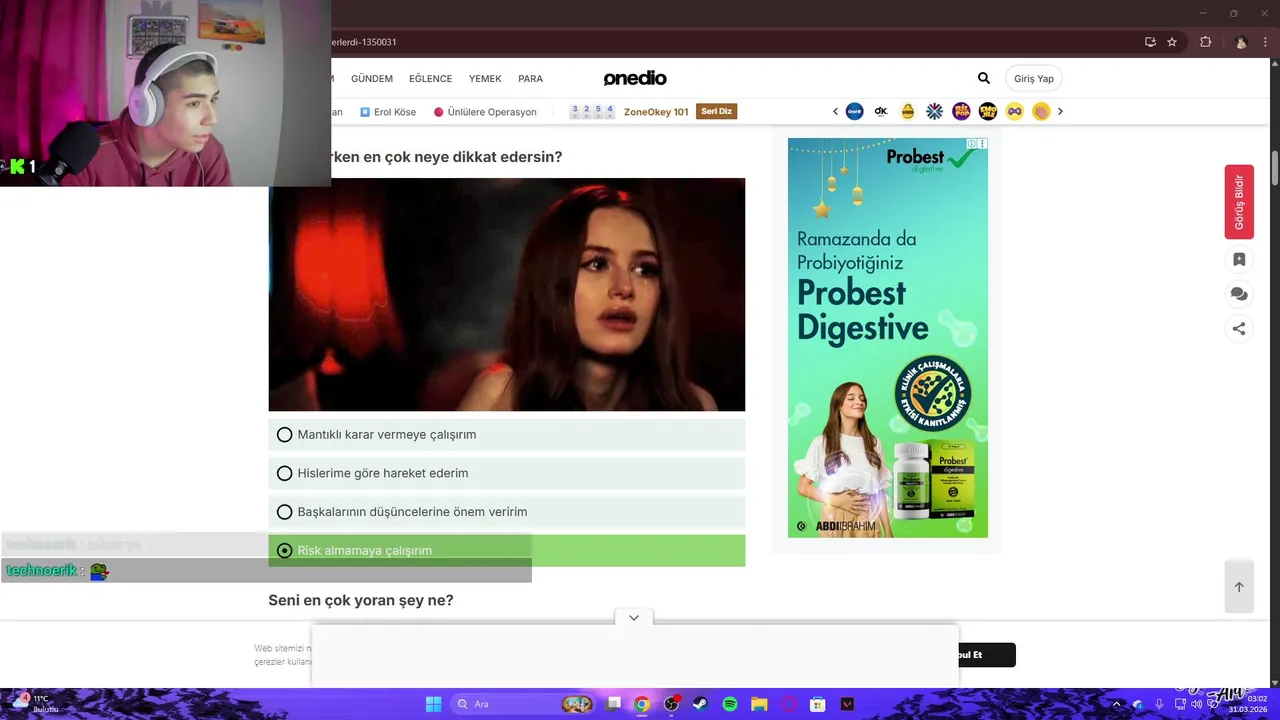Click the page vertical scrollbar

pos(1274,168)
